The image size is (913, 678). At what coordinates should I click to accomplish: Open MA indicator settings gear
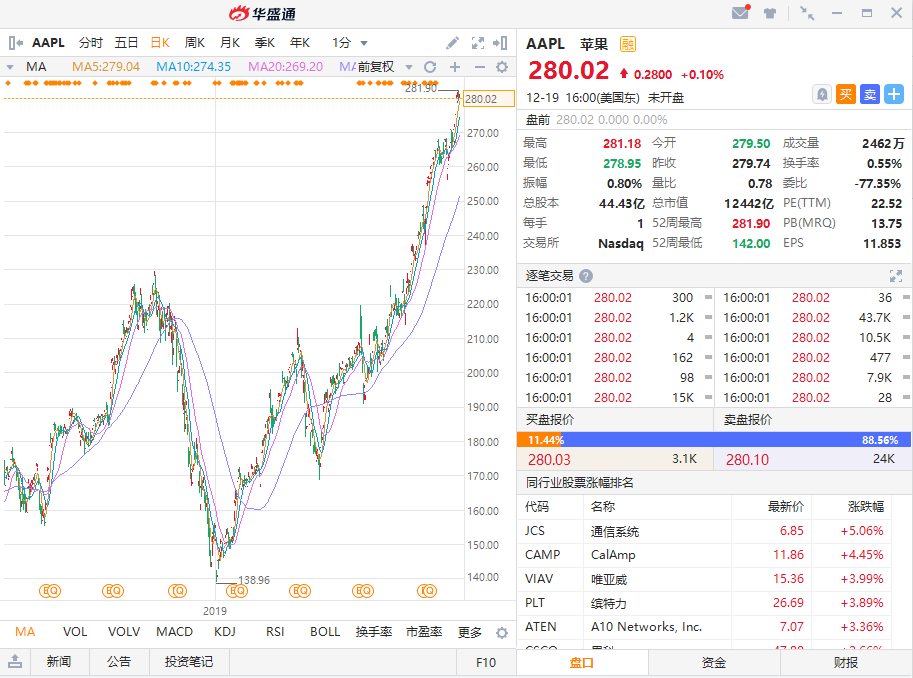point(502,67)
